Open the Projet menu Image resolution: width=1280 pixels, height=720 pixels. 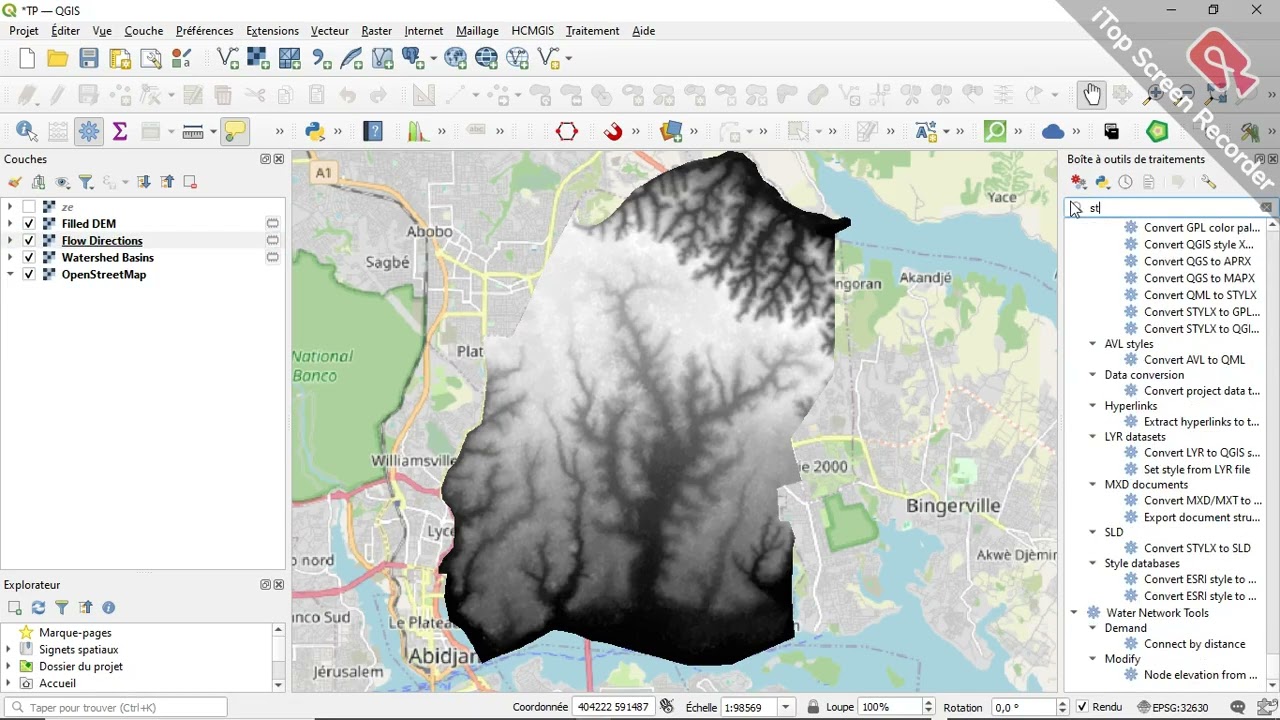click(24, 31)
